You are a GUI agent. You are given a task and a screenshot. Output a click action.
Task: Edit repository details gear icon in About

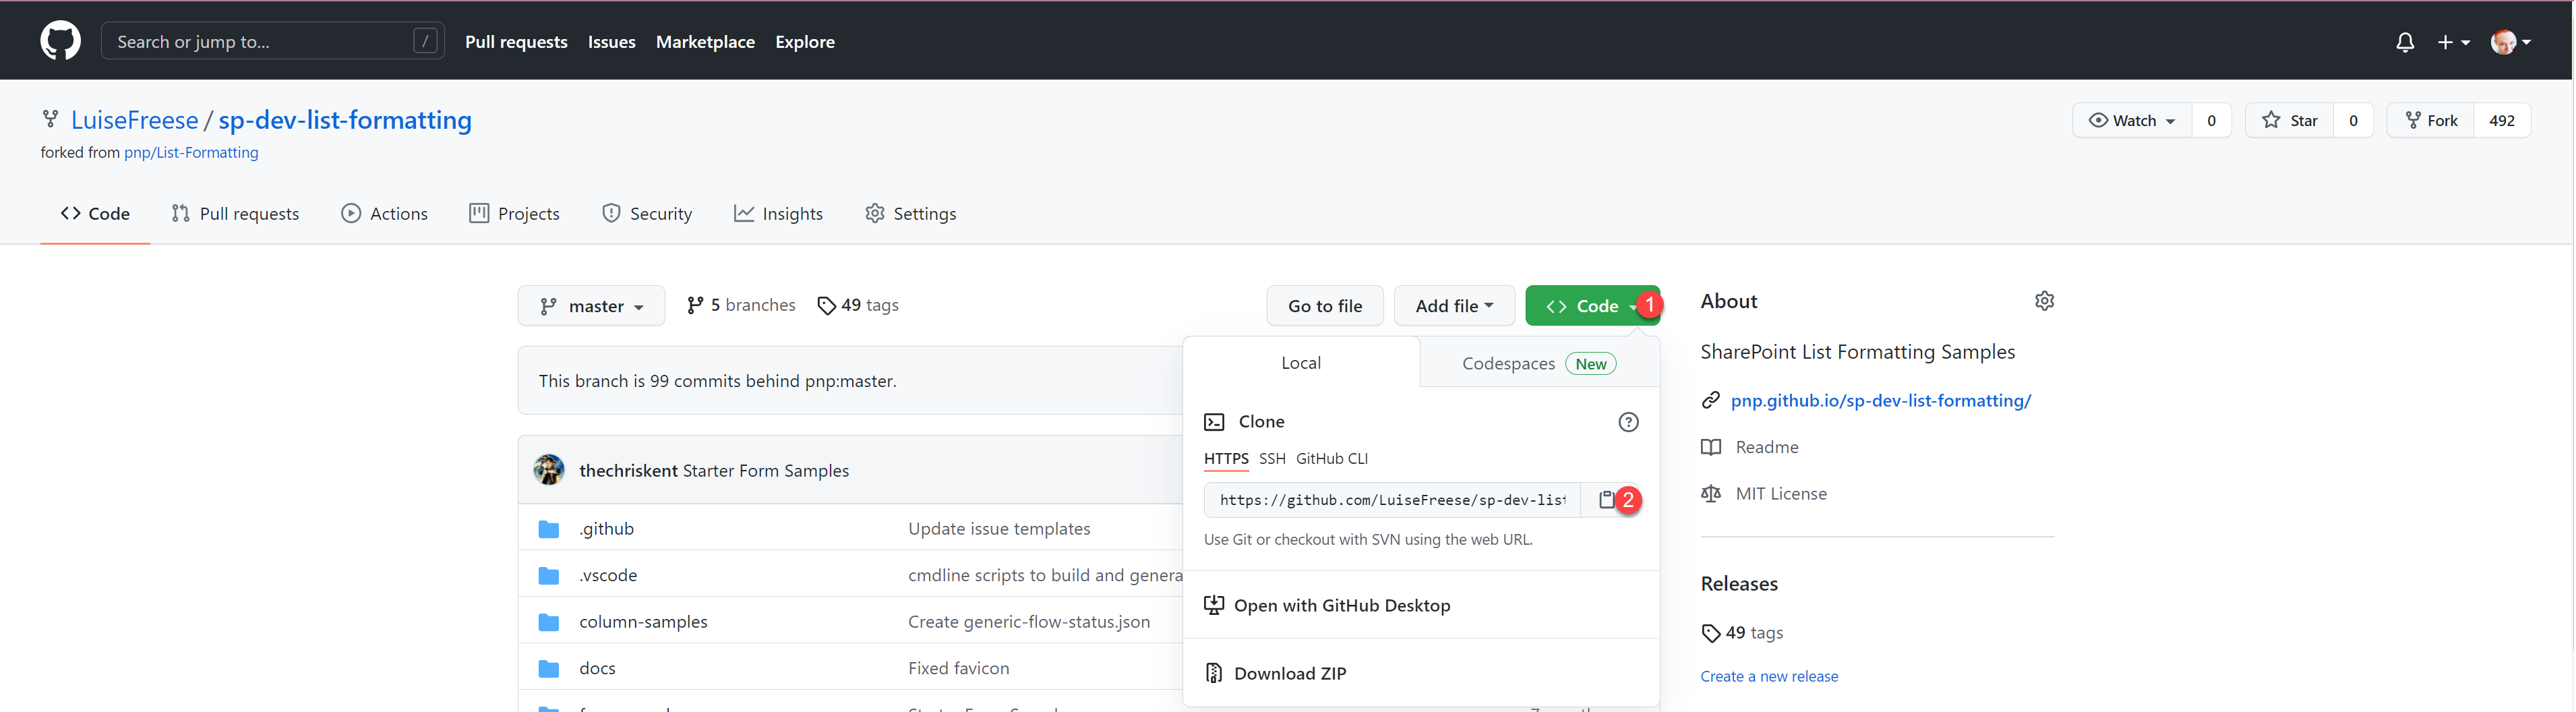tap(2044, 301)
